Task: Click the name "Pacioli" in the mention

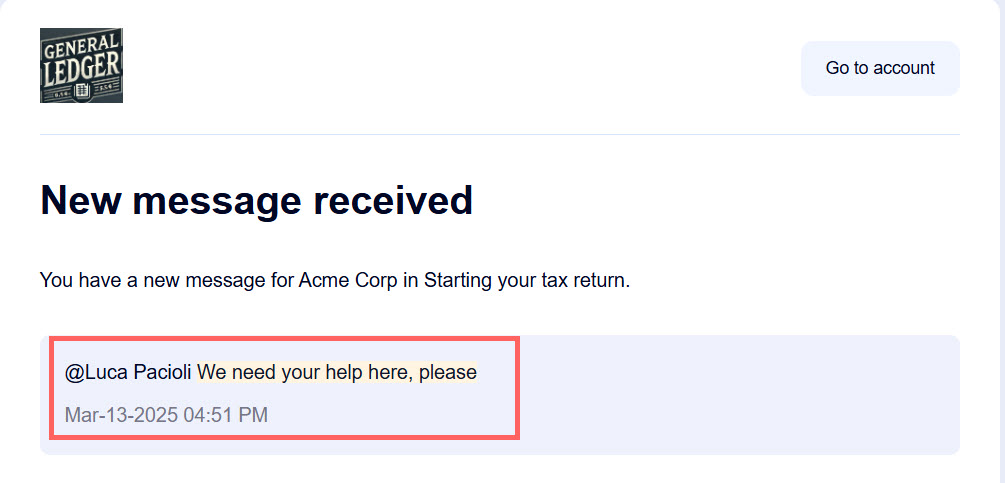Action: [x=162, y=373]
